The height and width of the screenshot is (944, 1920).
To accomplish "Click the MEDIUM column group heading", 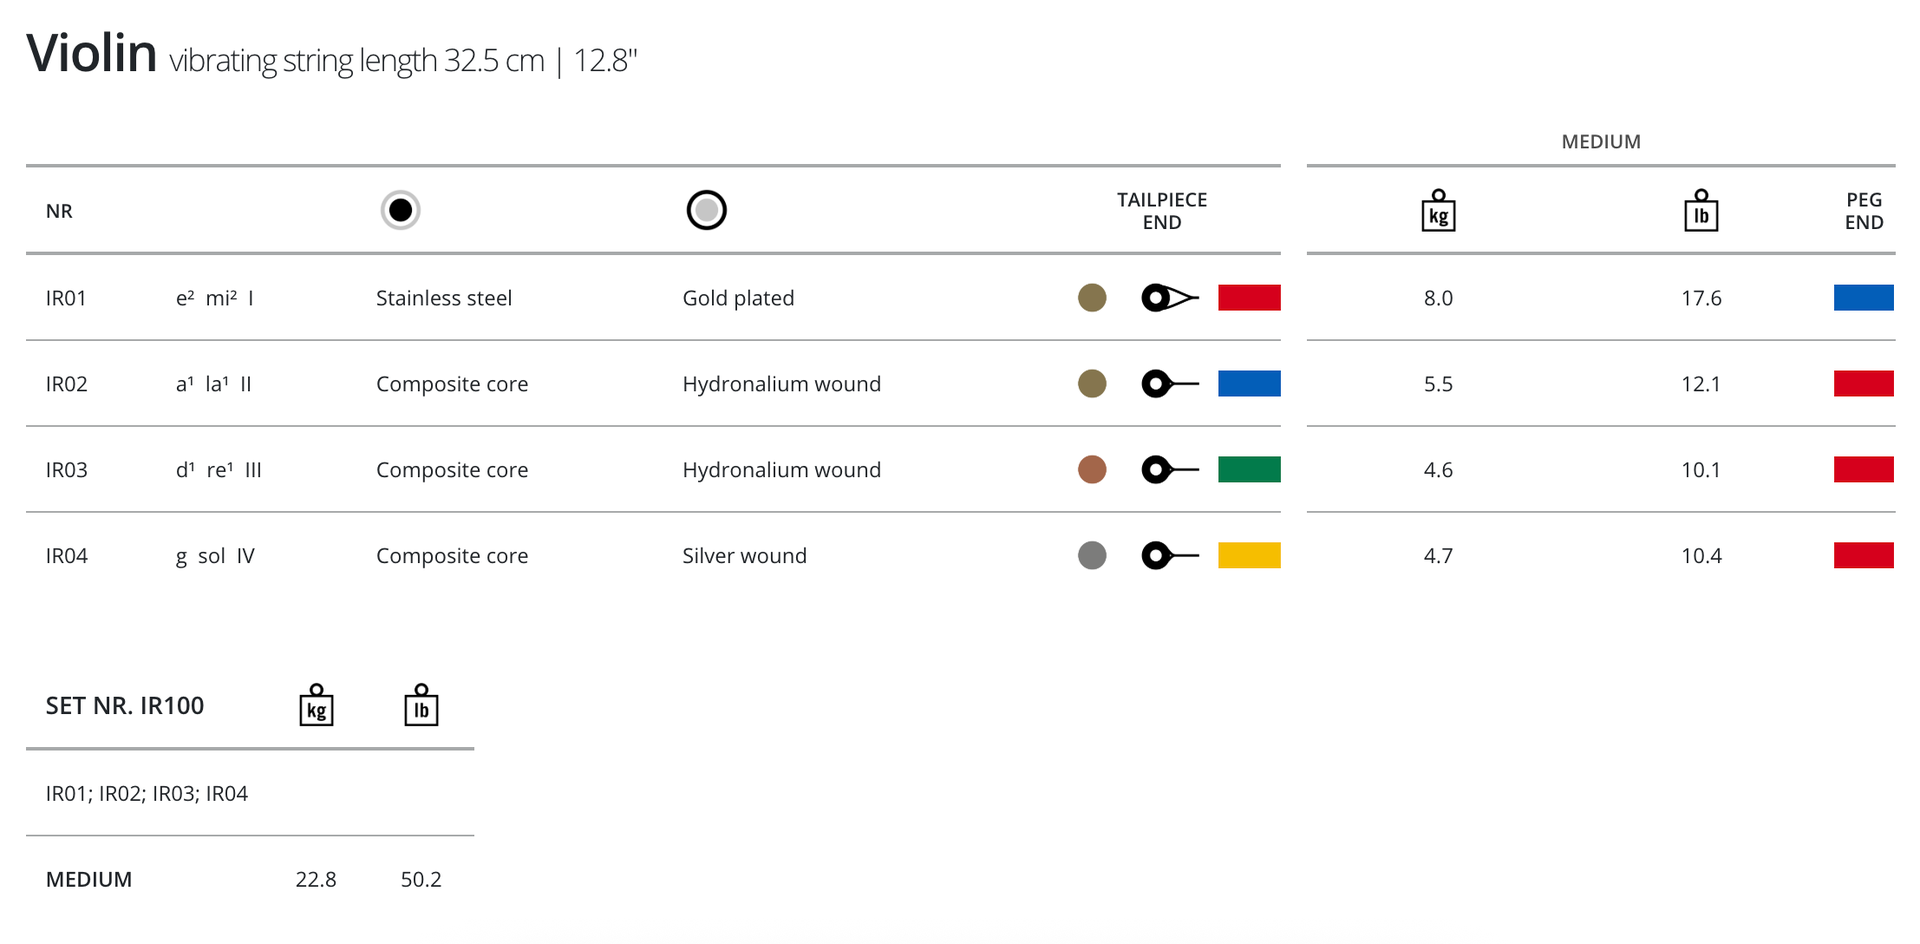I will point(1600,142).
